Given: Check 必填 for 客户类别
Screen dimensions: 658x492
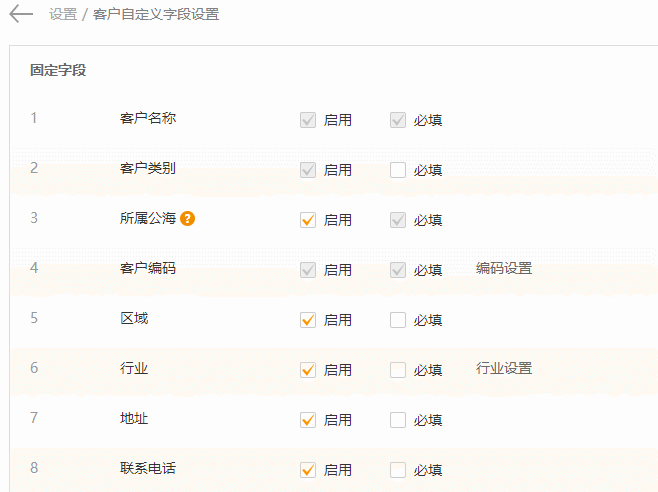Looking at the screenshot, I should (398, 170).
